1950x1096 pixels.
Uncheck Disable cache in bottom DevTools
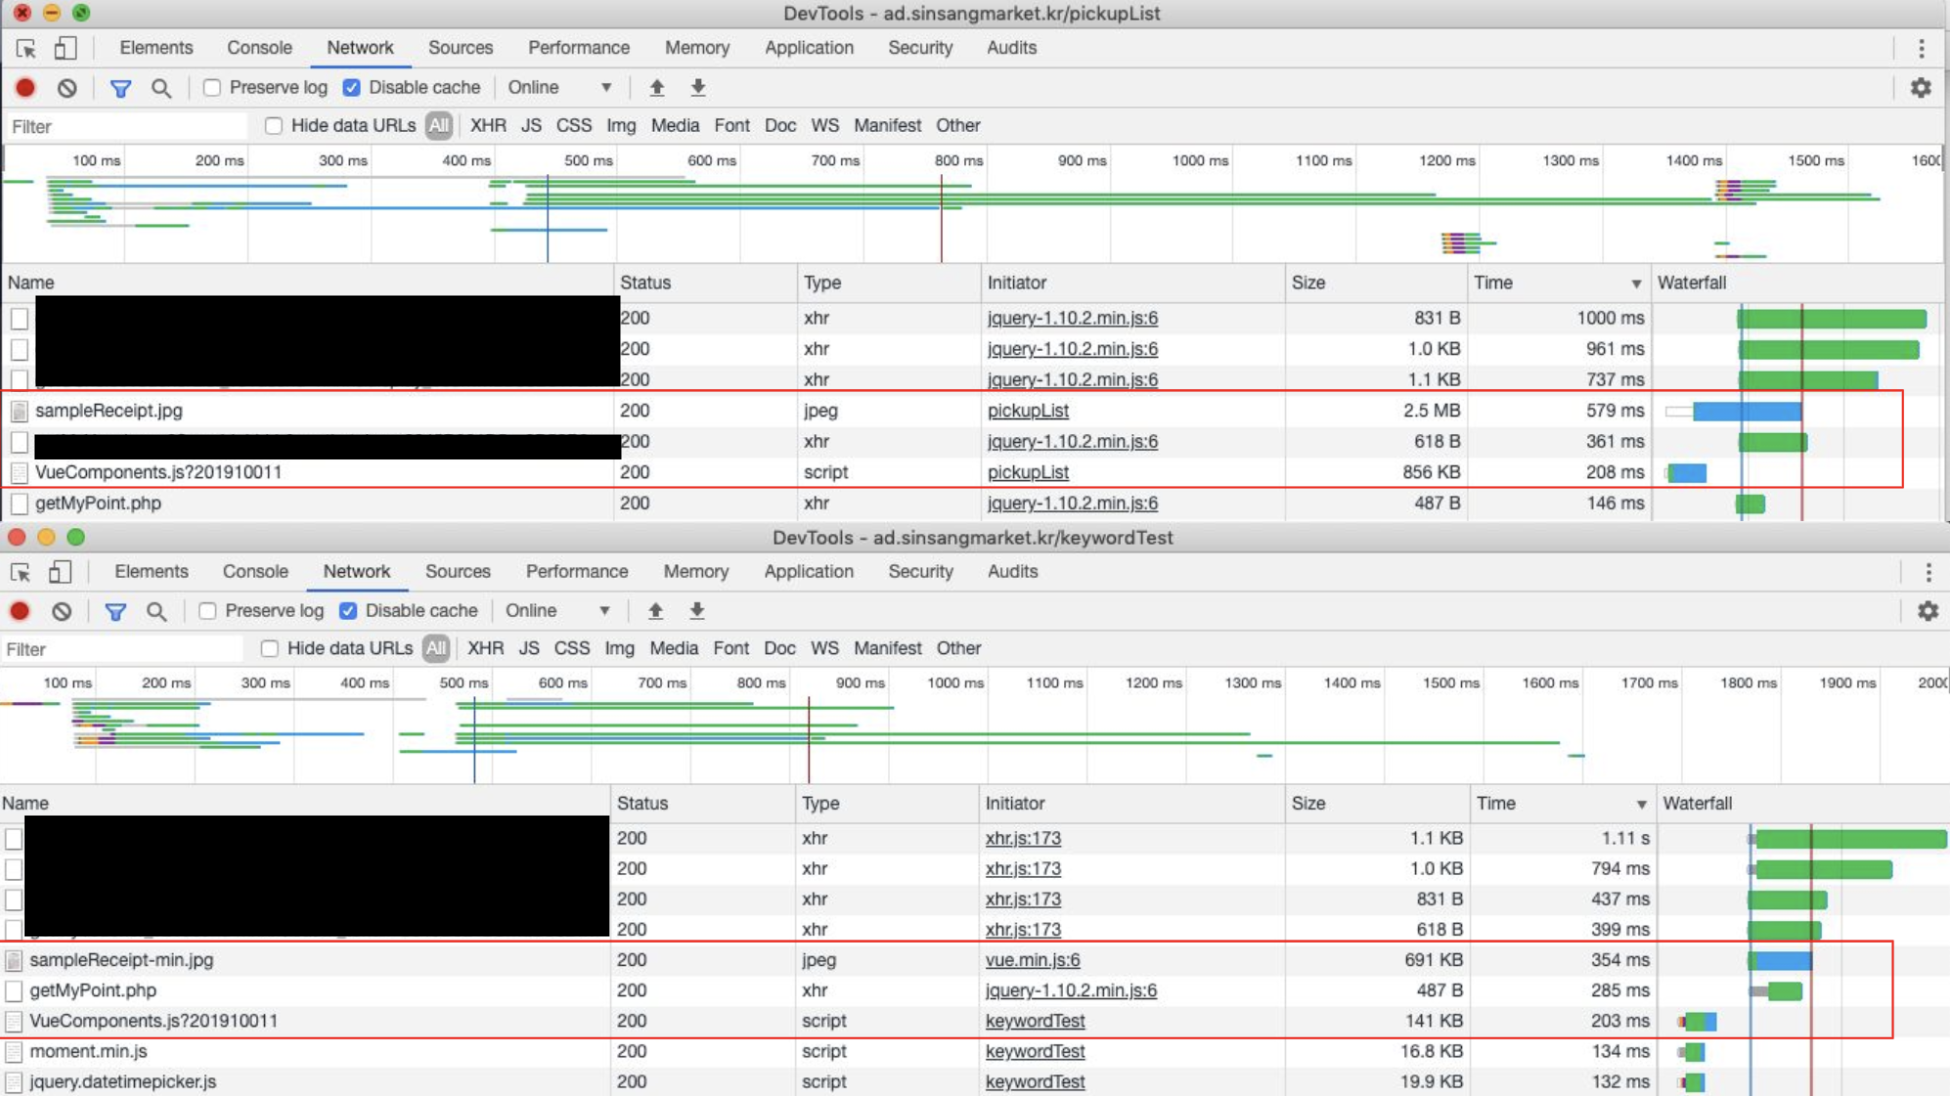click(348, 611)
